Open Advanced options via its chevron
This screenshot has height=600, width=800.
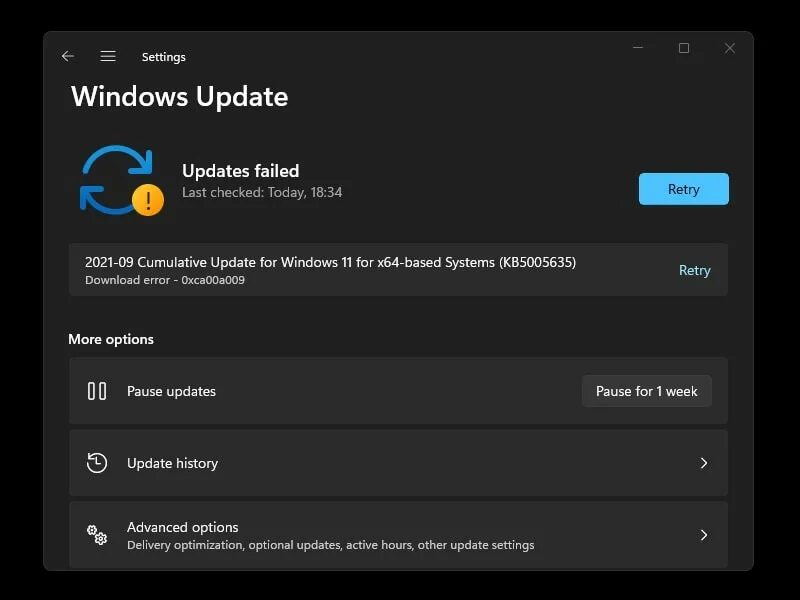point(704,535)
